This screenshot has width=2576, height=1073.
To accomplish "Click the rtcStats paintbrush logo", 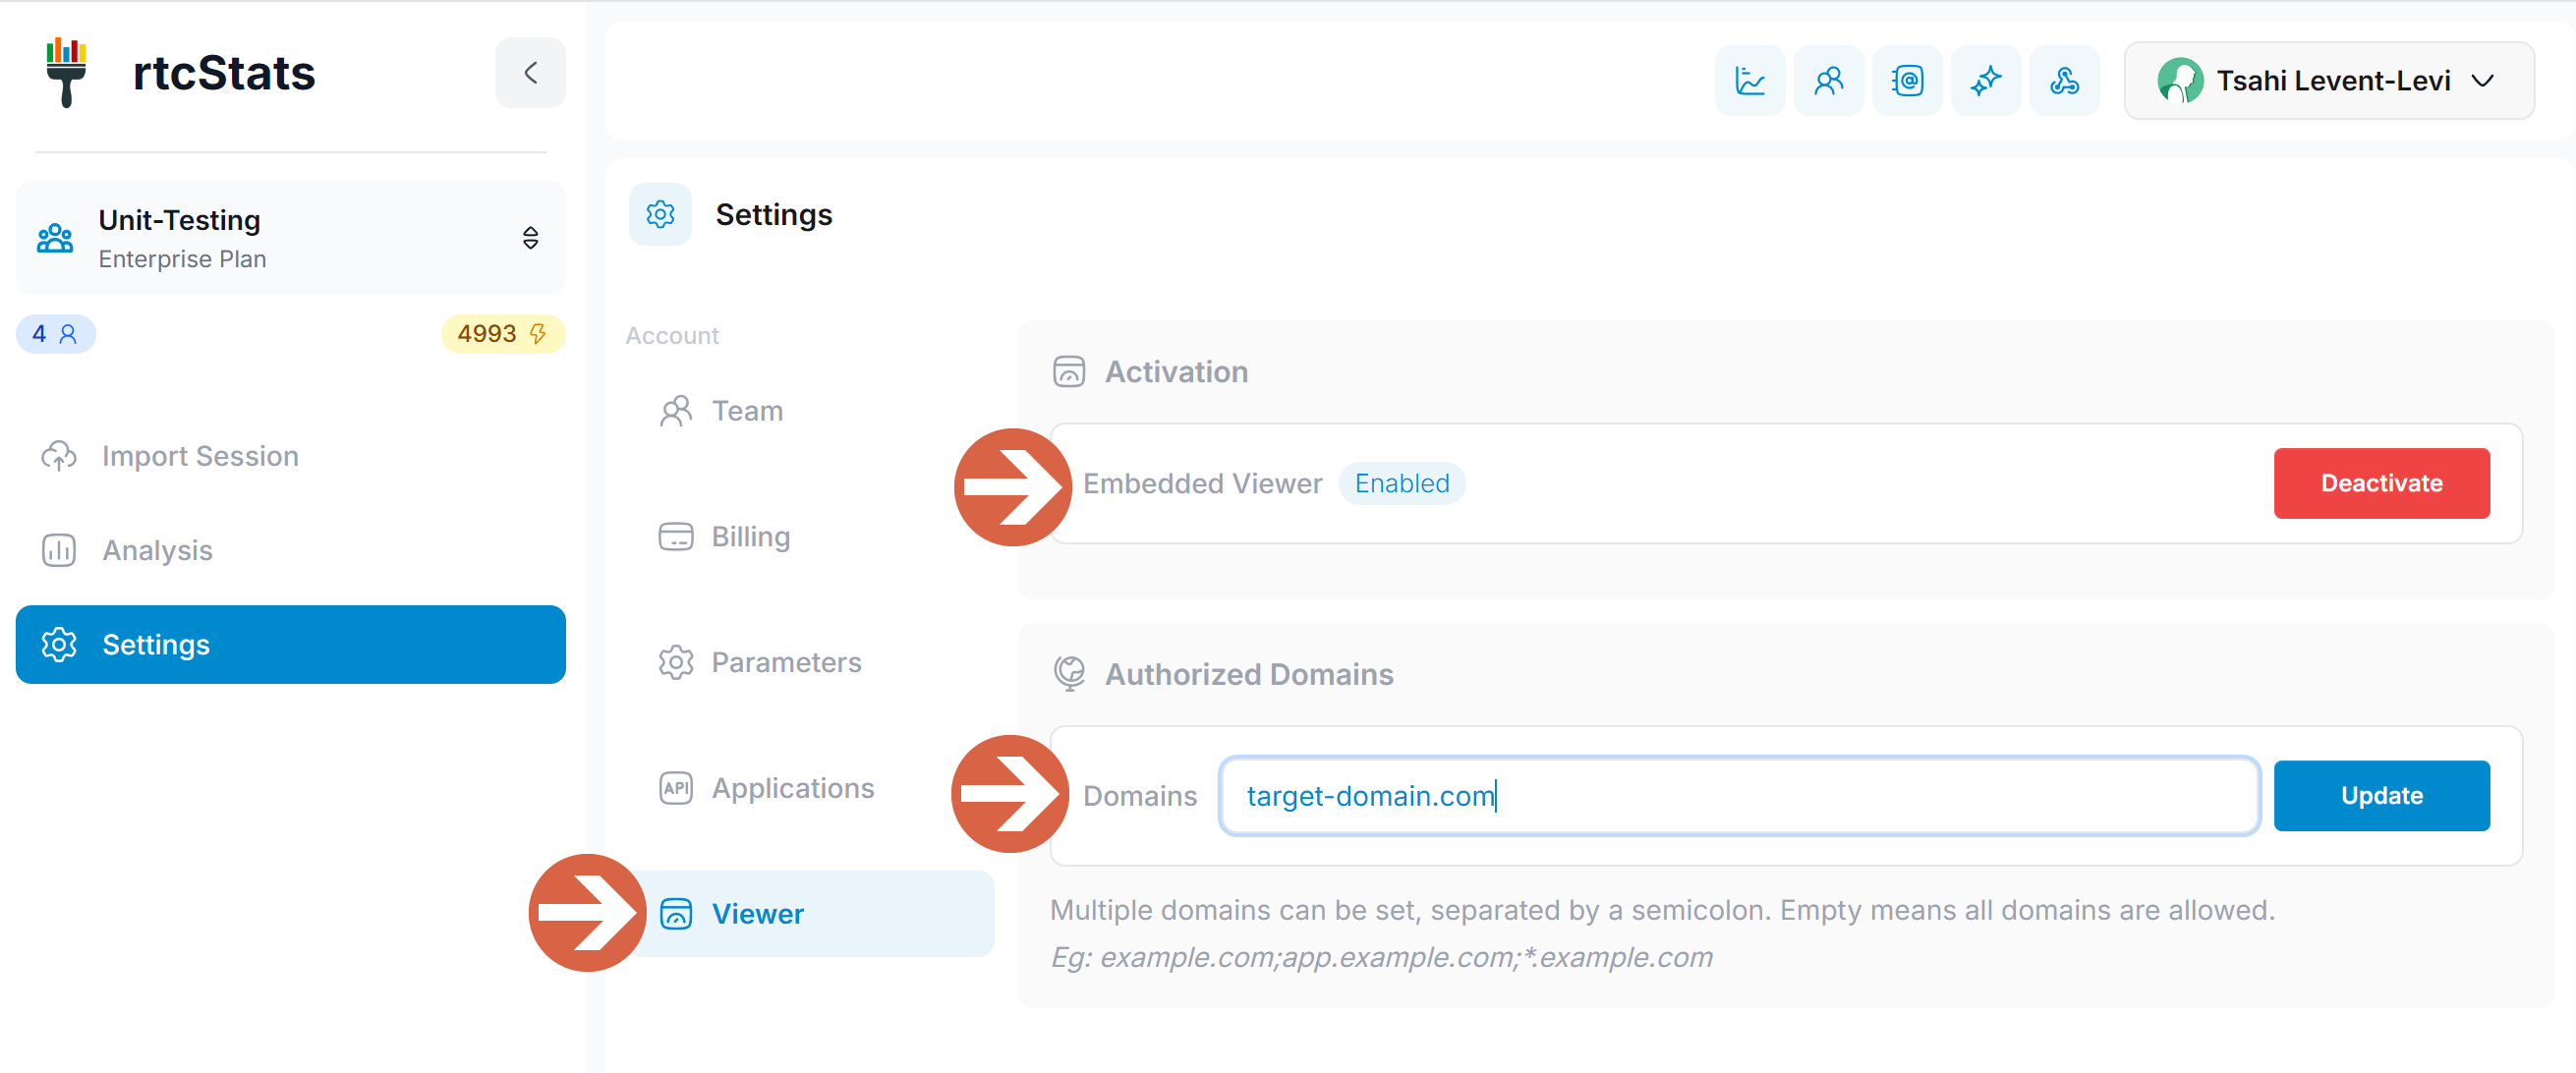I will [x=66, y=72].
